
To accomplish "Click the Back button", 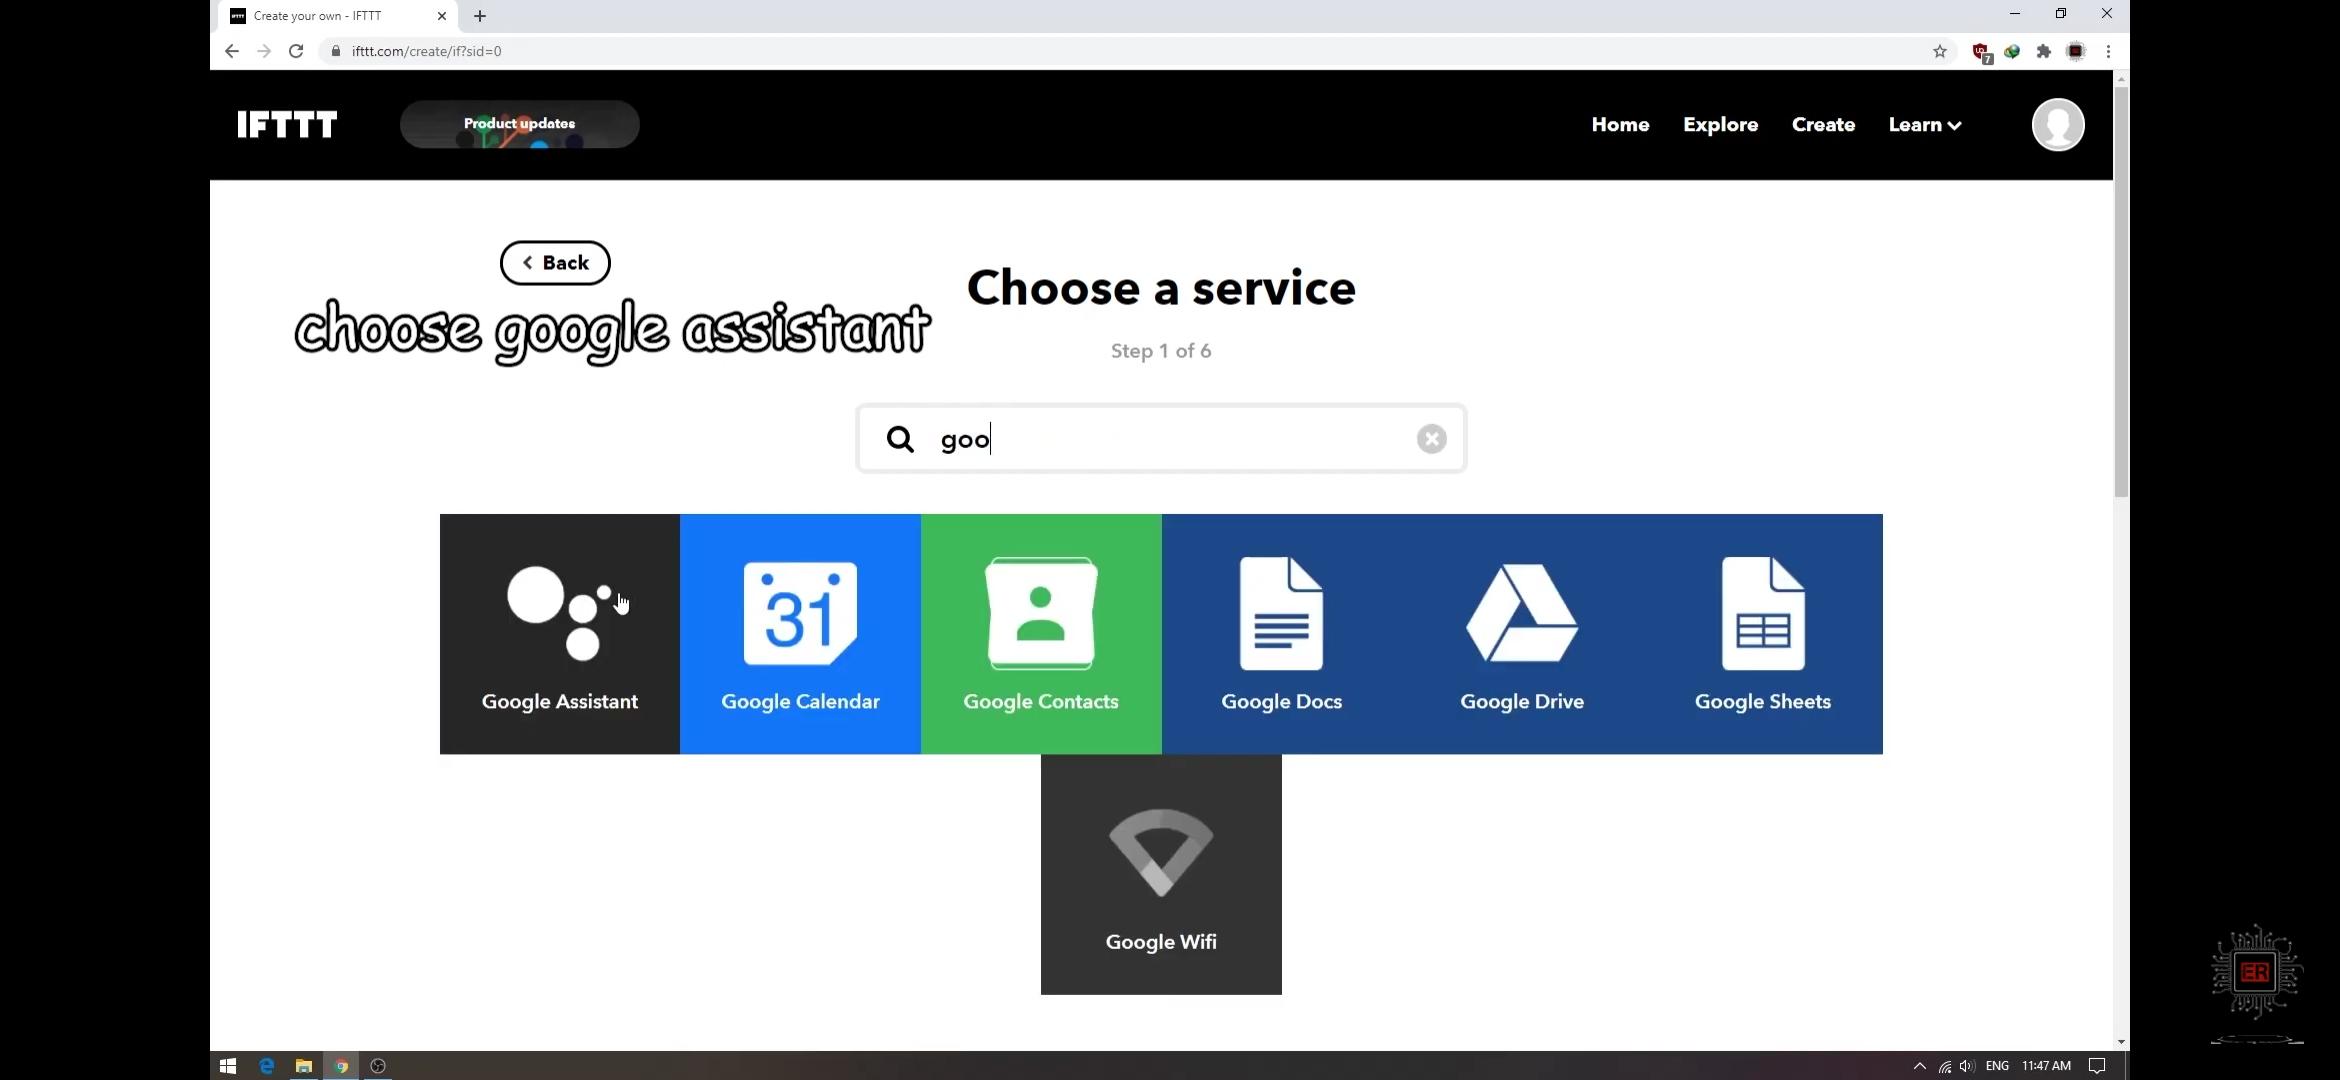I will [x=555, y=263].
